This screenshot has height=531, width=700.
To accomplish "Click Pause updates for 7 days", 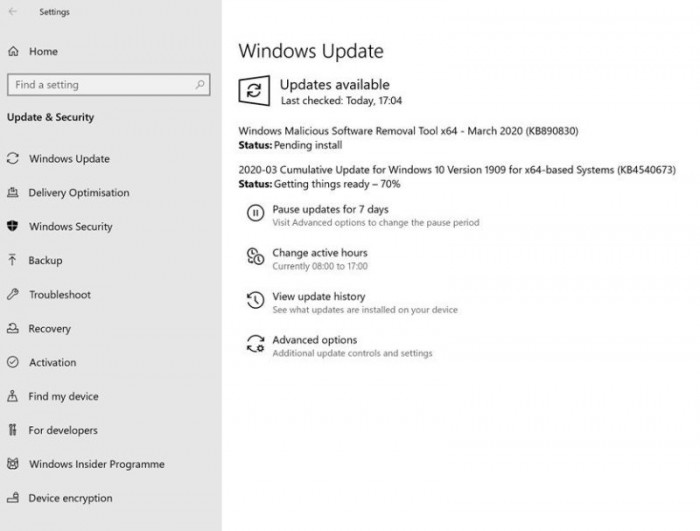I will coord(330,209).
